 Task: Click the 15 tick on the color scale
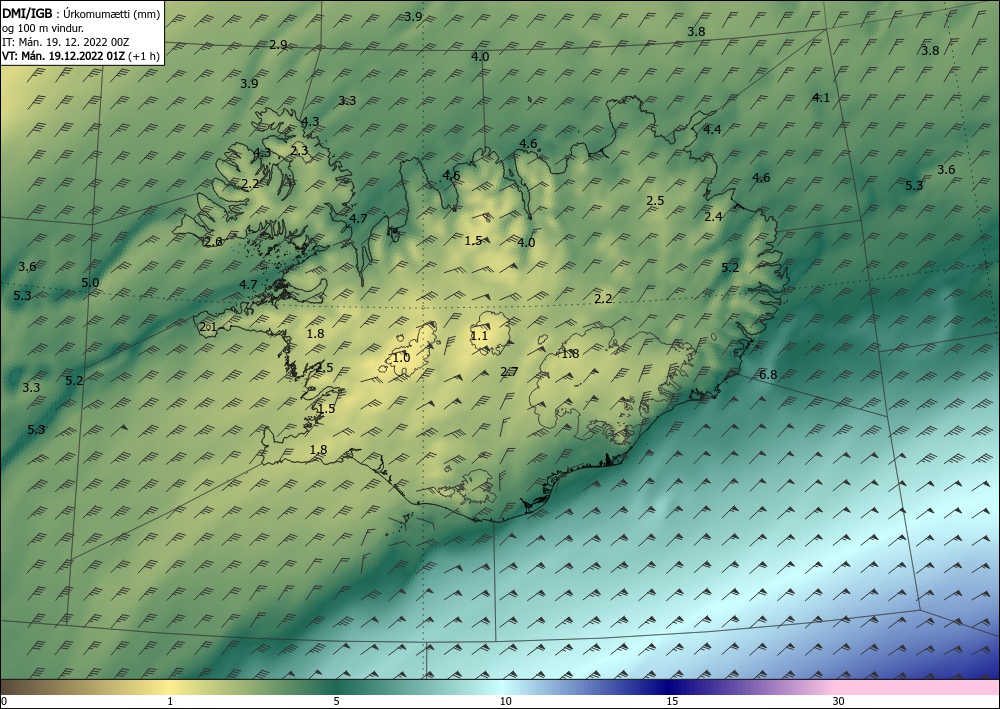[672, 701]
